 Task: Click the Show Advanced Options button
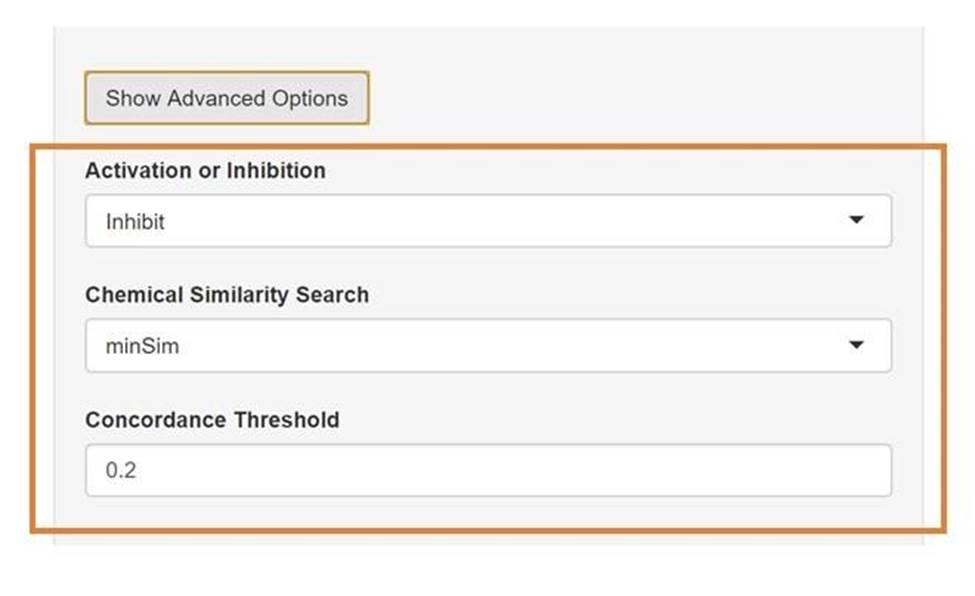(x=227, y=98)
